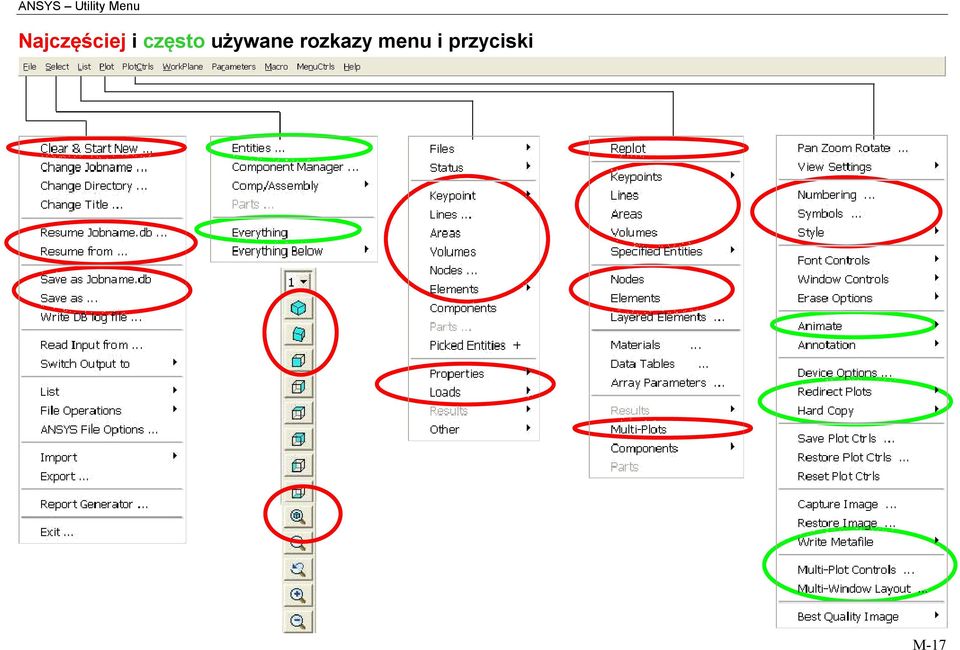The height and width of the screenshot is (650, 960).
Task: Choose Picked Entities + entry
Action: 474,345
